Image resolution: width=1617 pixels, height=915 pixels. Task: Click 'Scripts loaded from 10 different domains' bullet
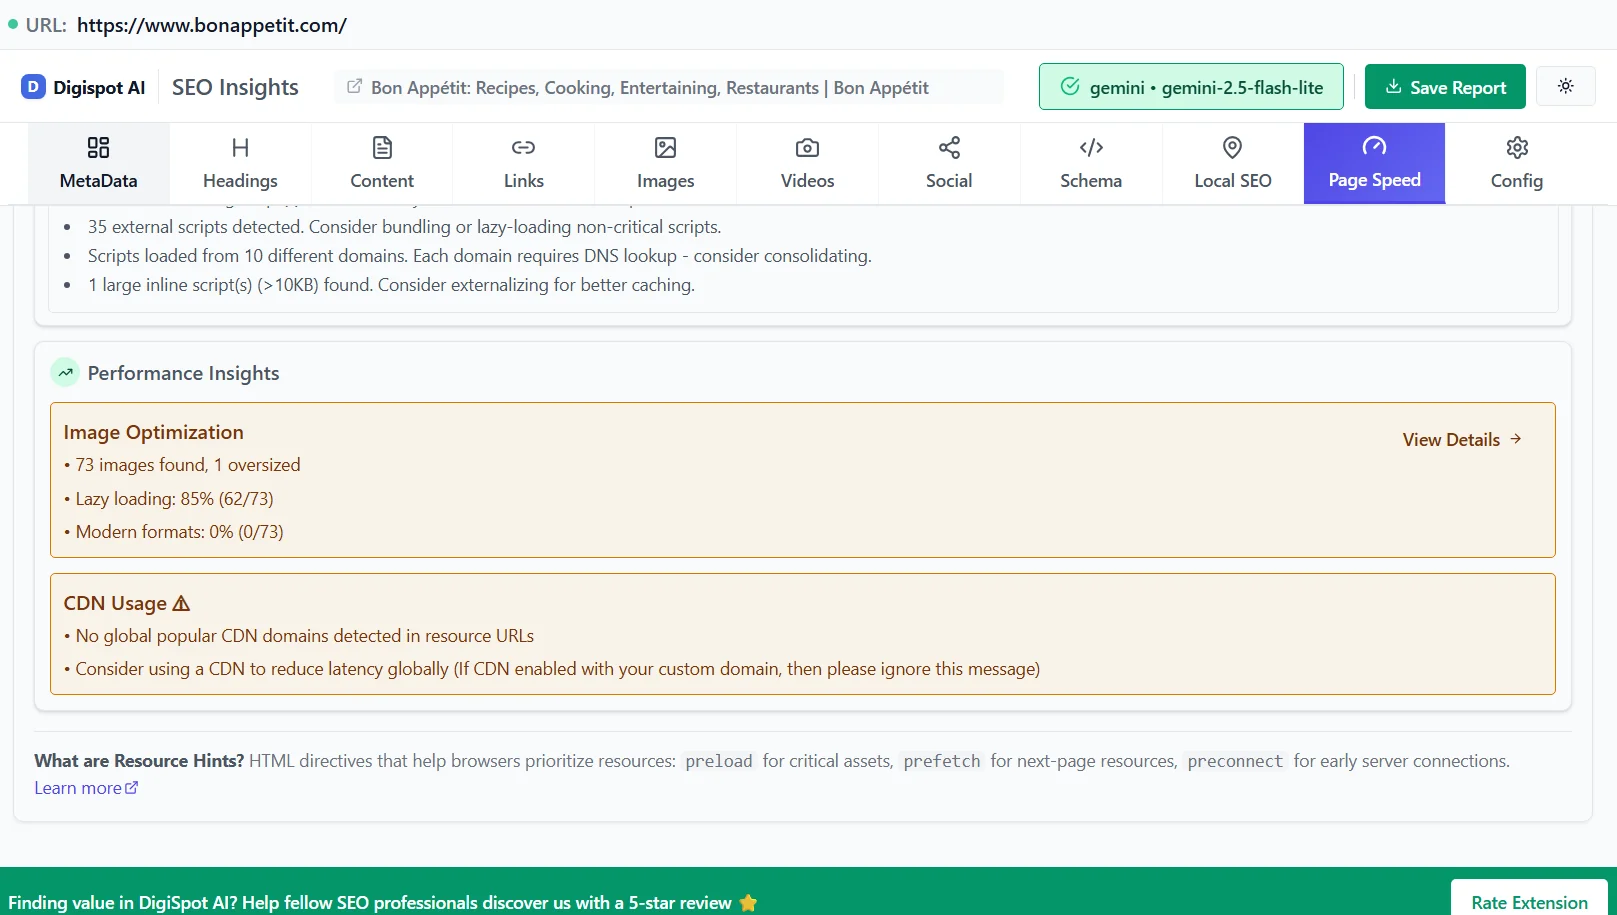pos(479,256)
